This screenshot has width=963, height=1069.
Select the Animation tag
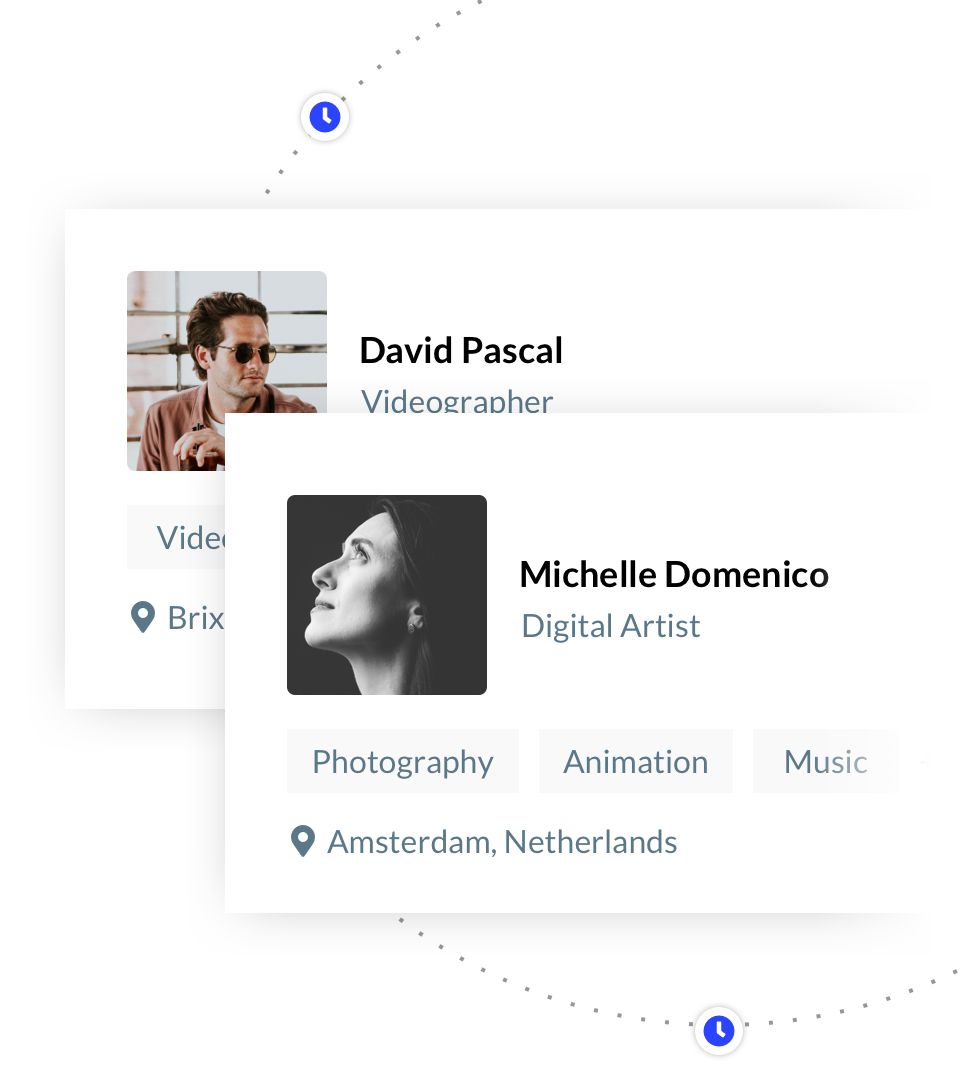tap(635, 761)
